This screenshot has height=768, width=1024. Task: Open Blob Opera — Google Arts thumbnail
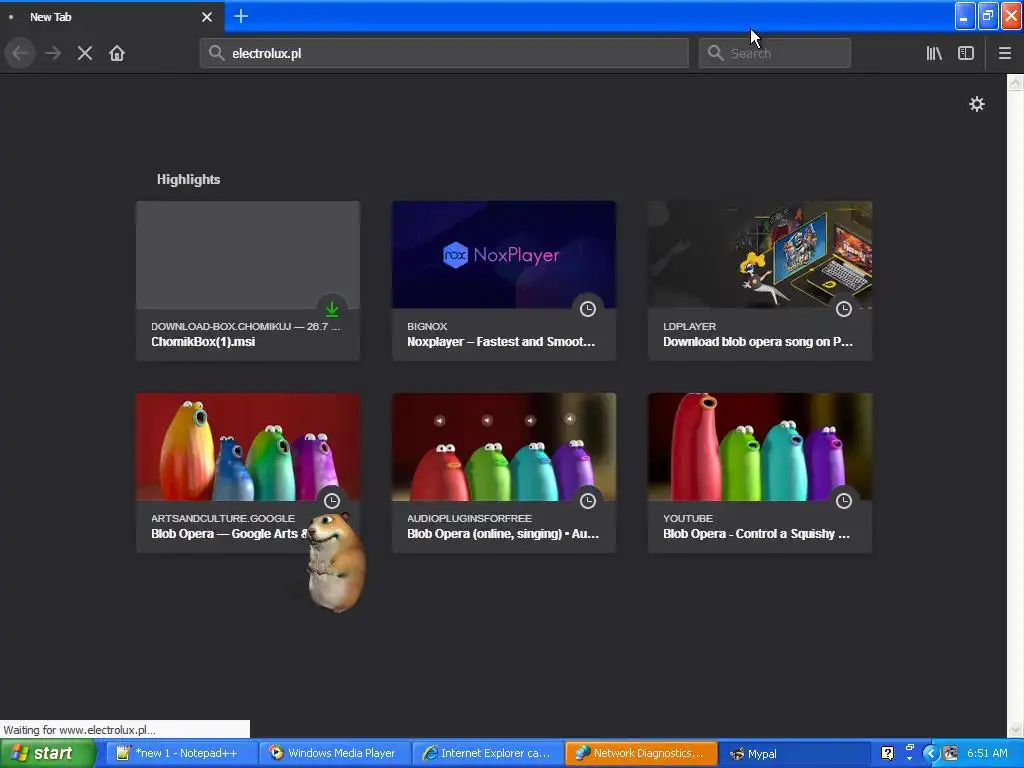(248, 447)
